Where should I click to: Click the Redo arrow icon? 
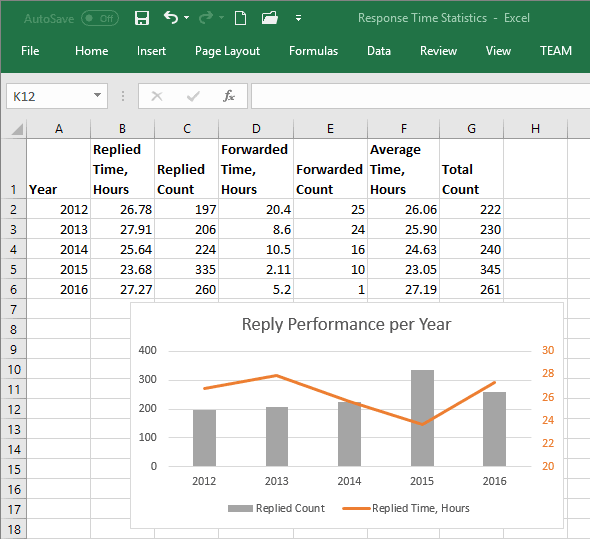[x=205, y=17]
